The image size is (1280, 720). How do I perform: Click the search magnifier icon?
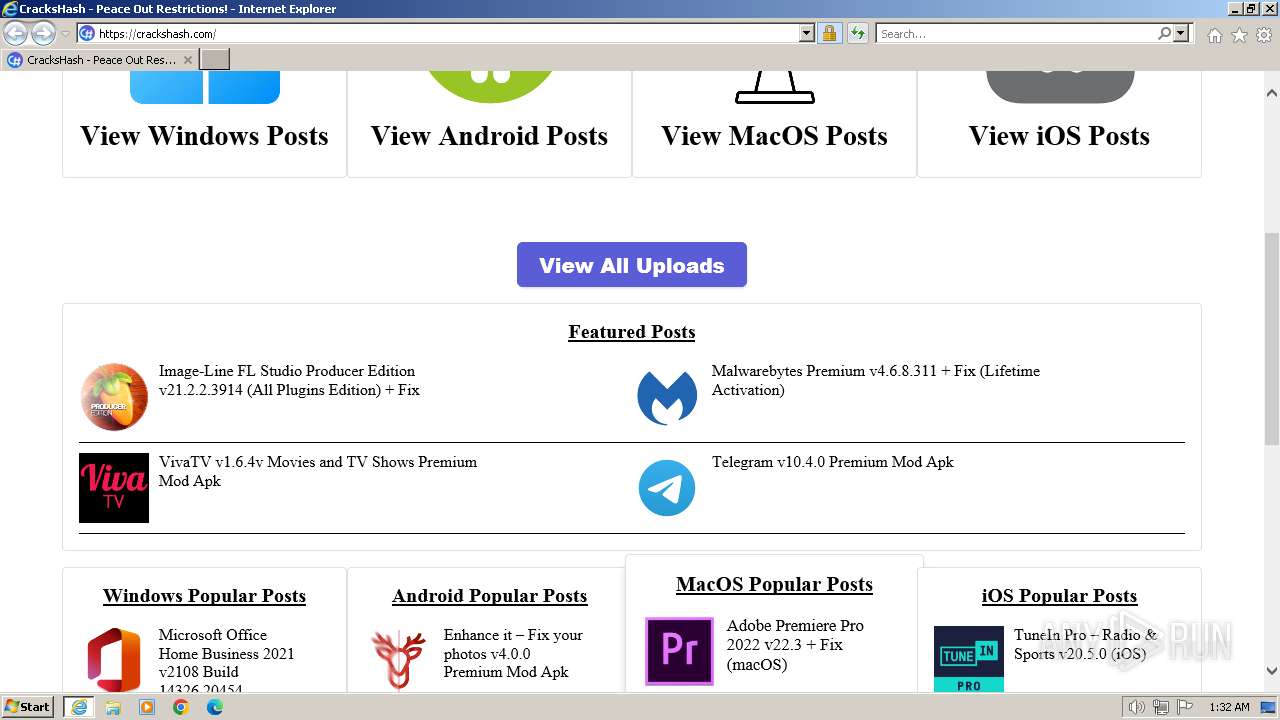[x=1164, y=33]
